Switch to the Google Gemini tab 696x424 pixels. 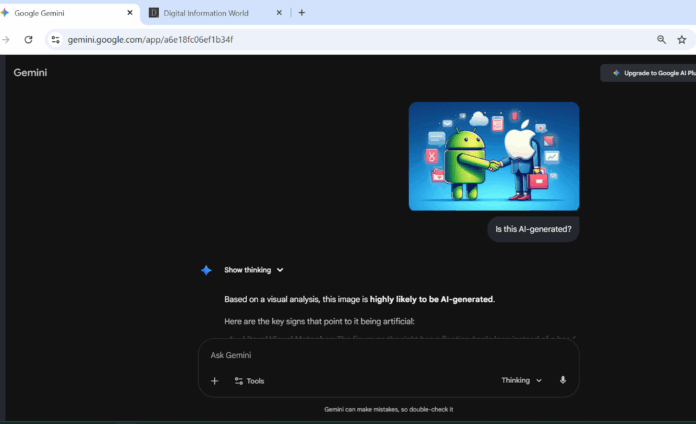click(67, 13)
